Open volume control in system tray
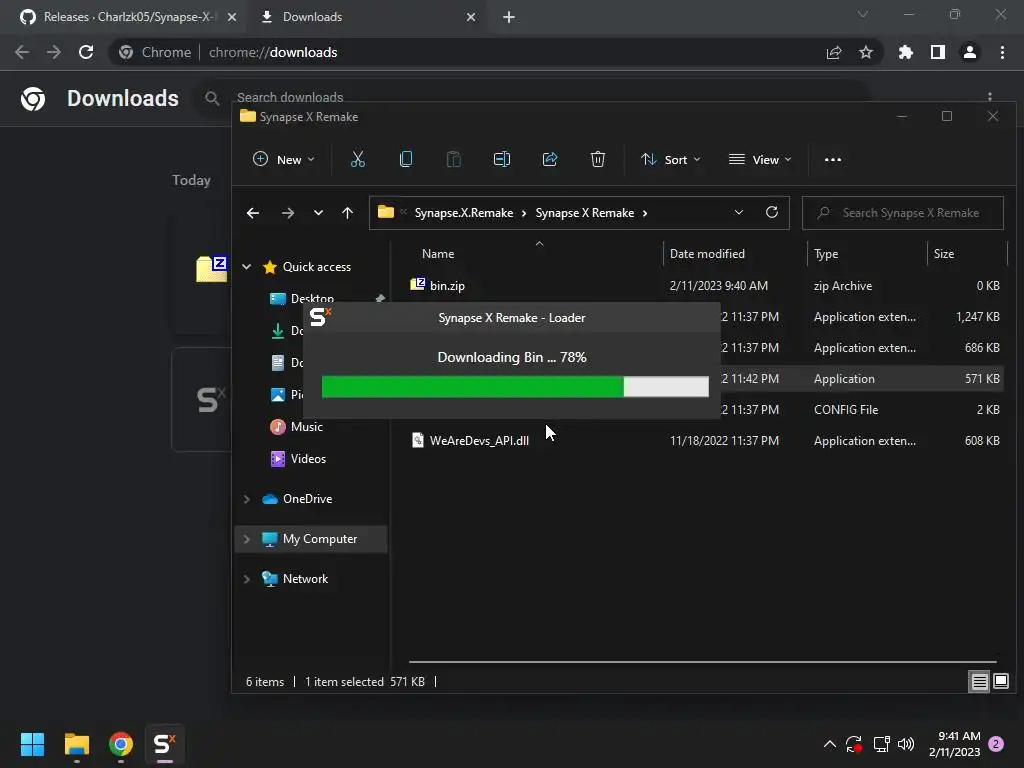 [906, 744]
